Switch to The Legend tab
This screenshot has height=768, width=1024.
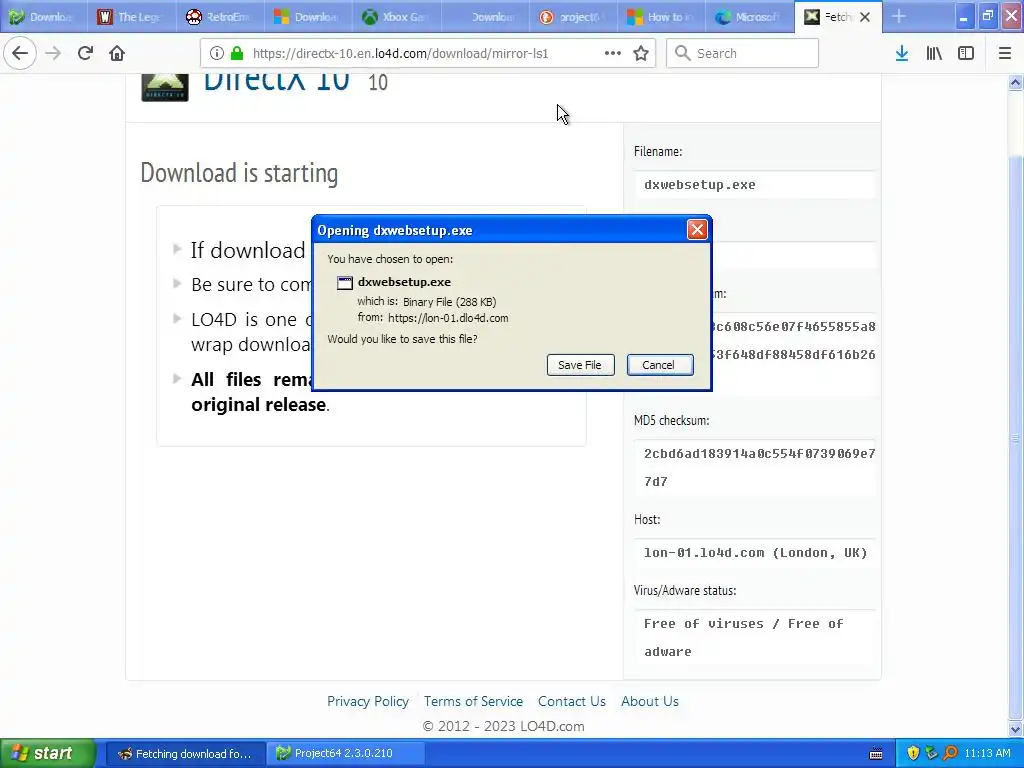[132, 17]
